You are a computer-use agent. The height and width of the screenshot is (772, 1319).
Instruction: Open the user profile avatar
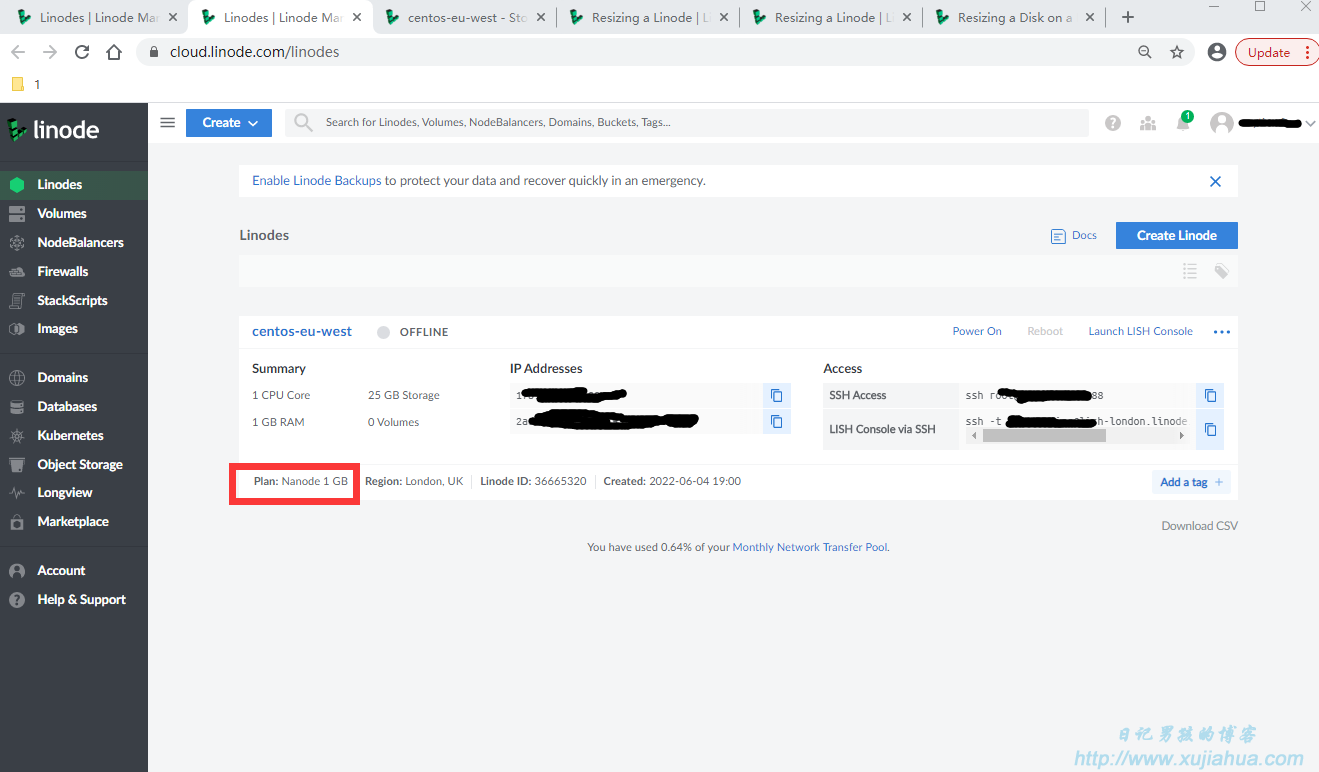1221,123
